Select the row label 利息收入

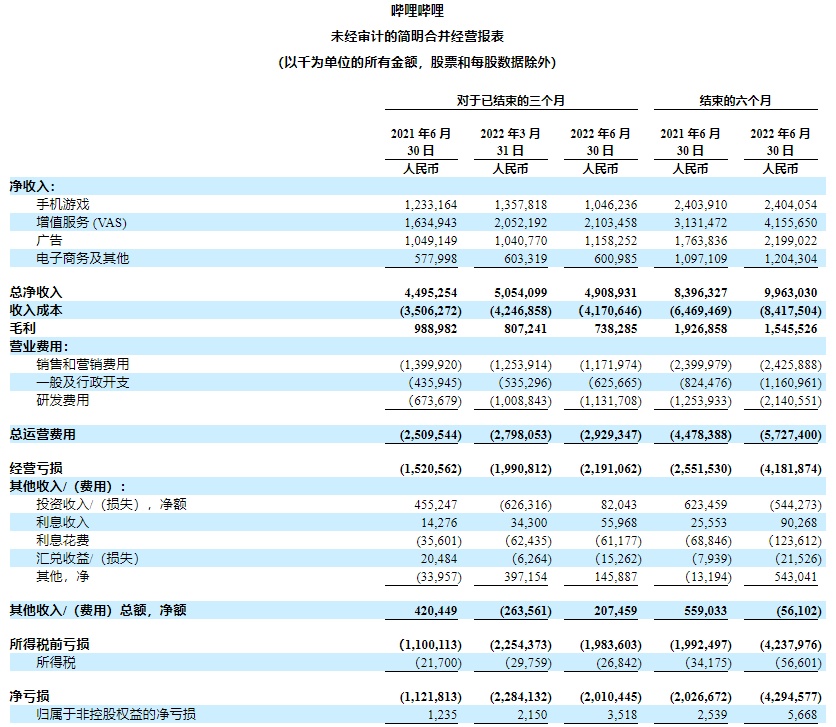pyautogui.click(x=63, y=522)
